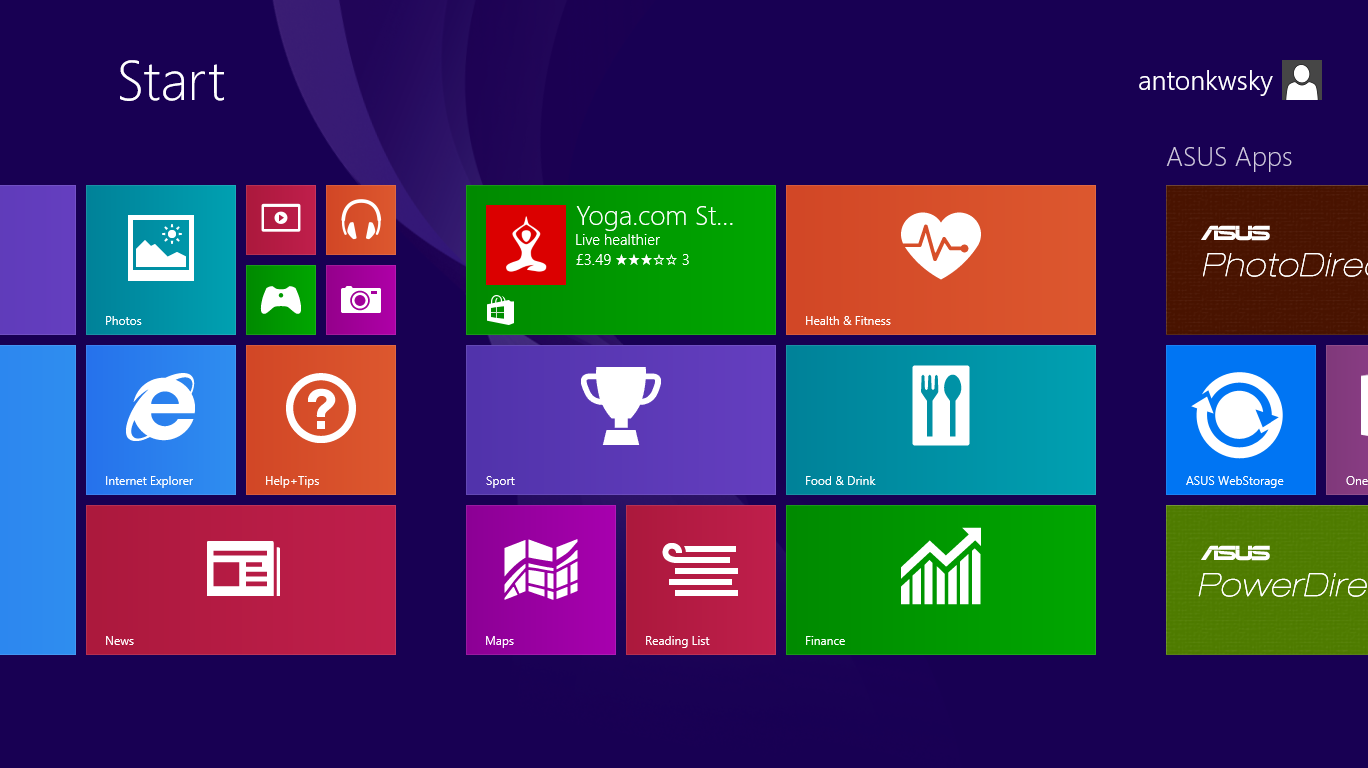
Task: Click the antonkwsky account name
Action: click(x=1205, y=81)
